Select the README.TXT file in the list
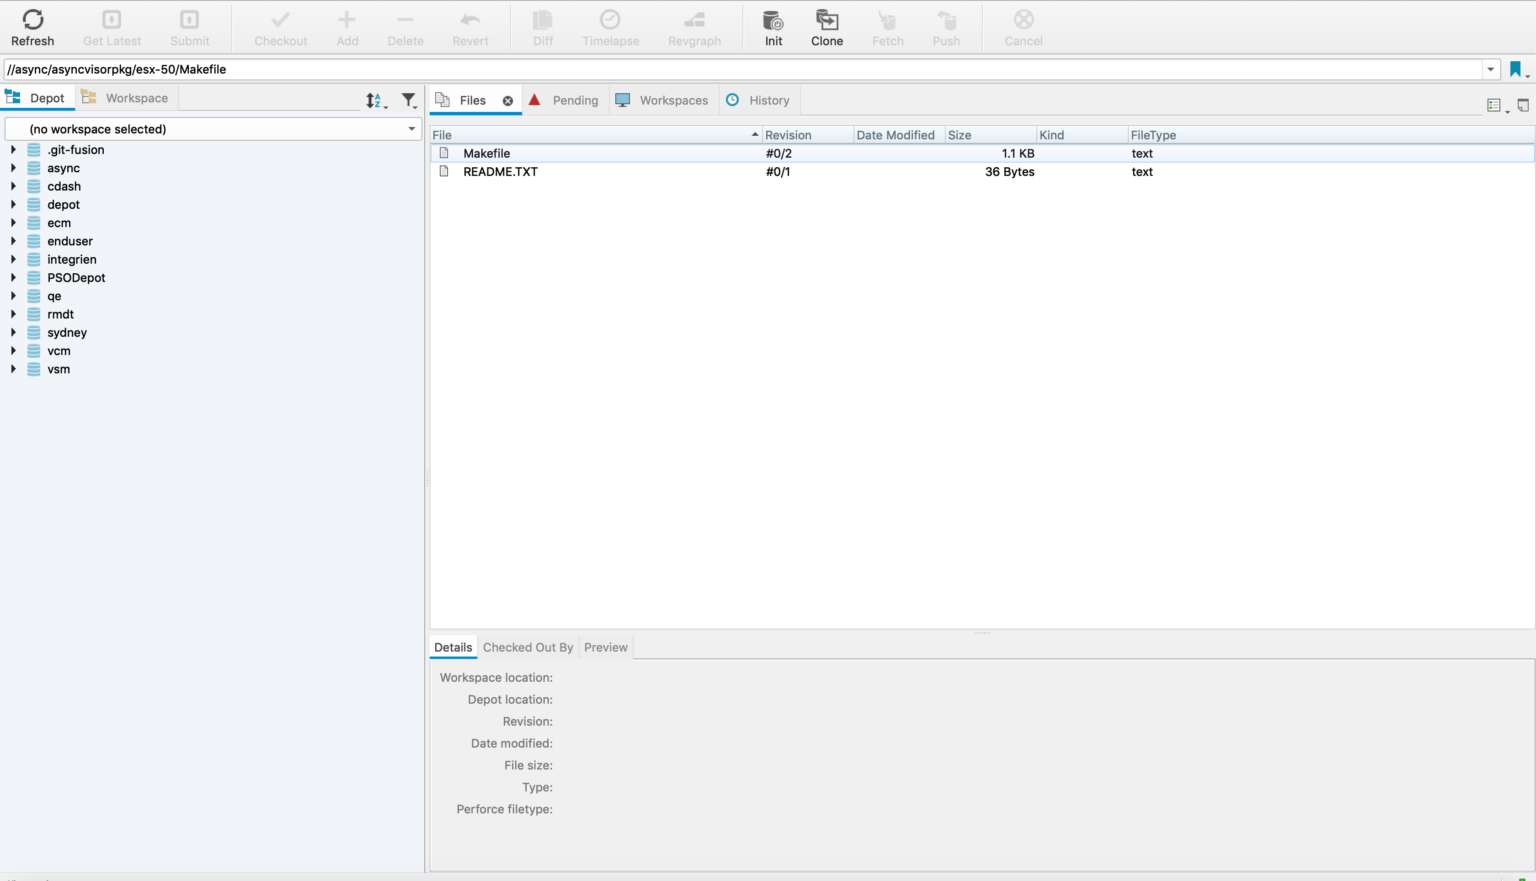Image resolution: width=1536 pixels, height=881 pixels. (498, 171)
